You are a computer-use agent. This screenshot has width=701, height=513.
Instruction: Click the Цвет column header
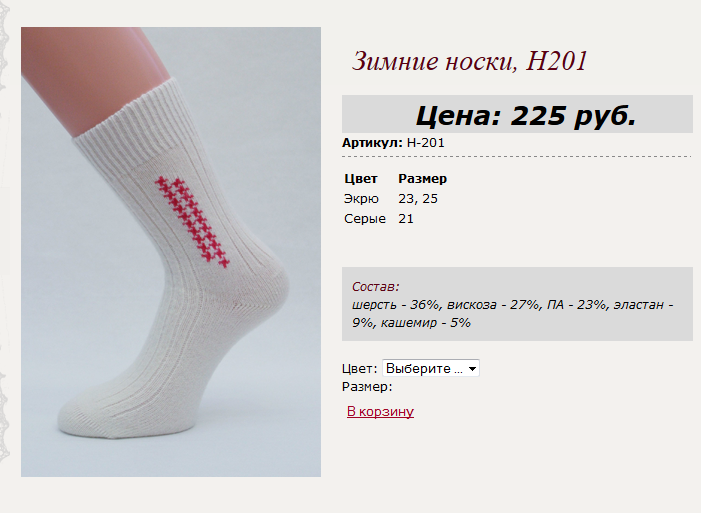click(361, 178)
